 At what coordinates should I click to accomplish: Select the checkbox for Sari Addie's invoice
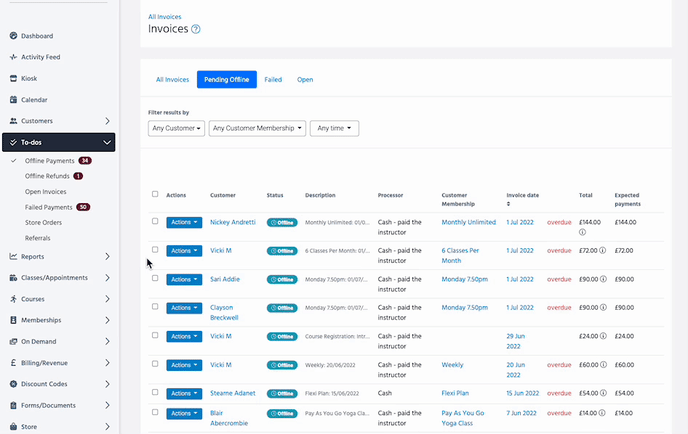pos(154,279)
